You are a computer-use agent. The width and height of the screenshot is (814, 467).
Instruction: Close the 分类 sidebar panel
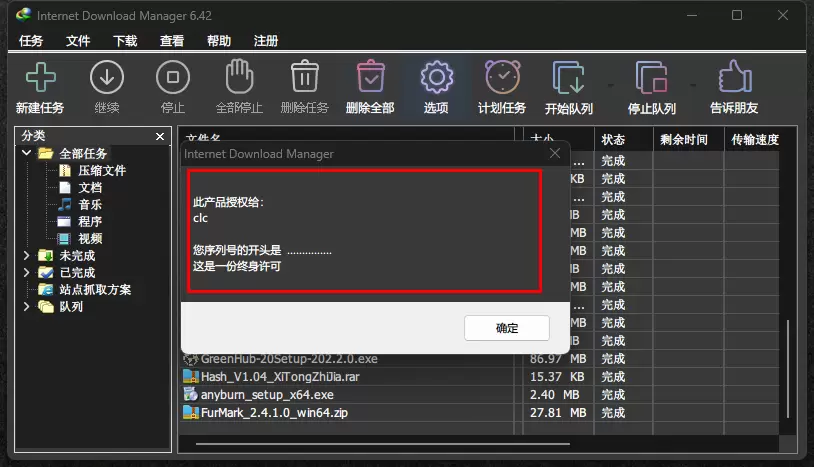point(160,136)
